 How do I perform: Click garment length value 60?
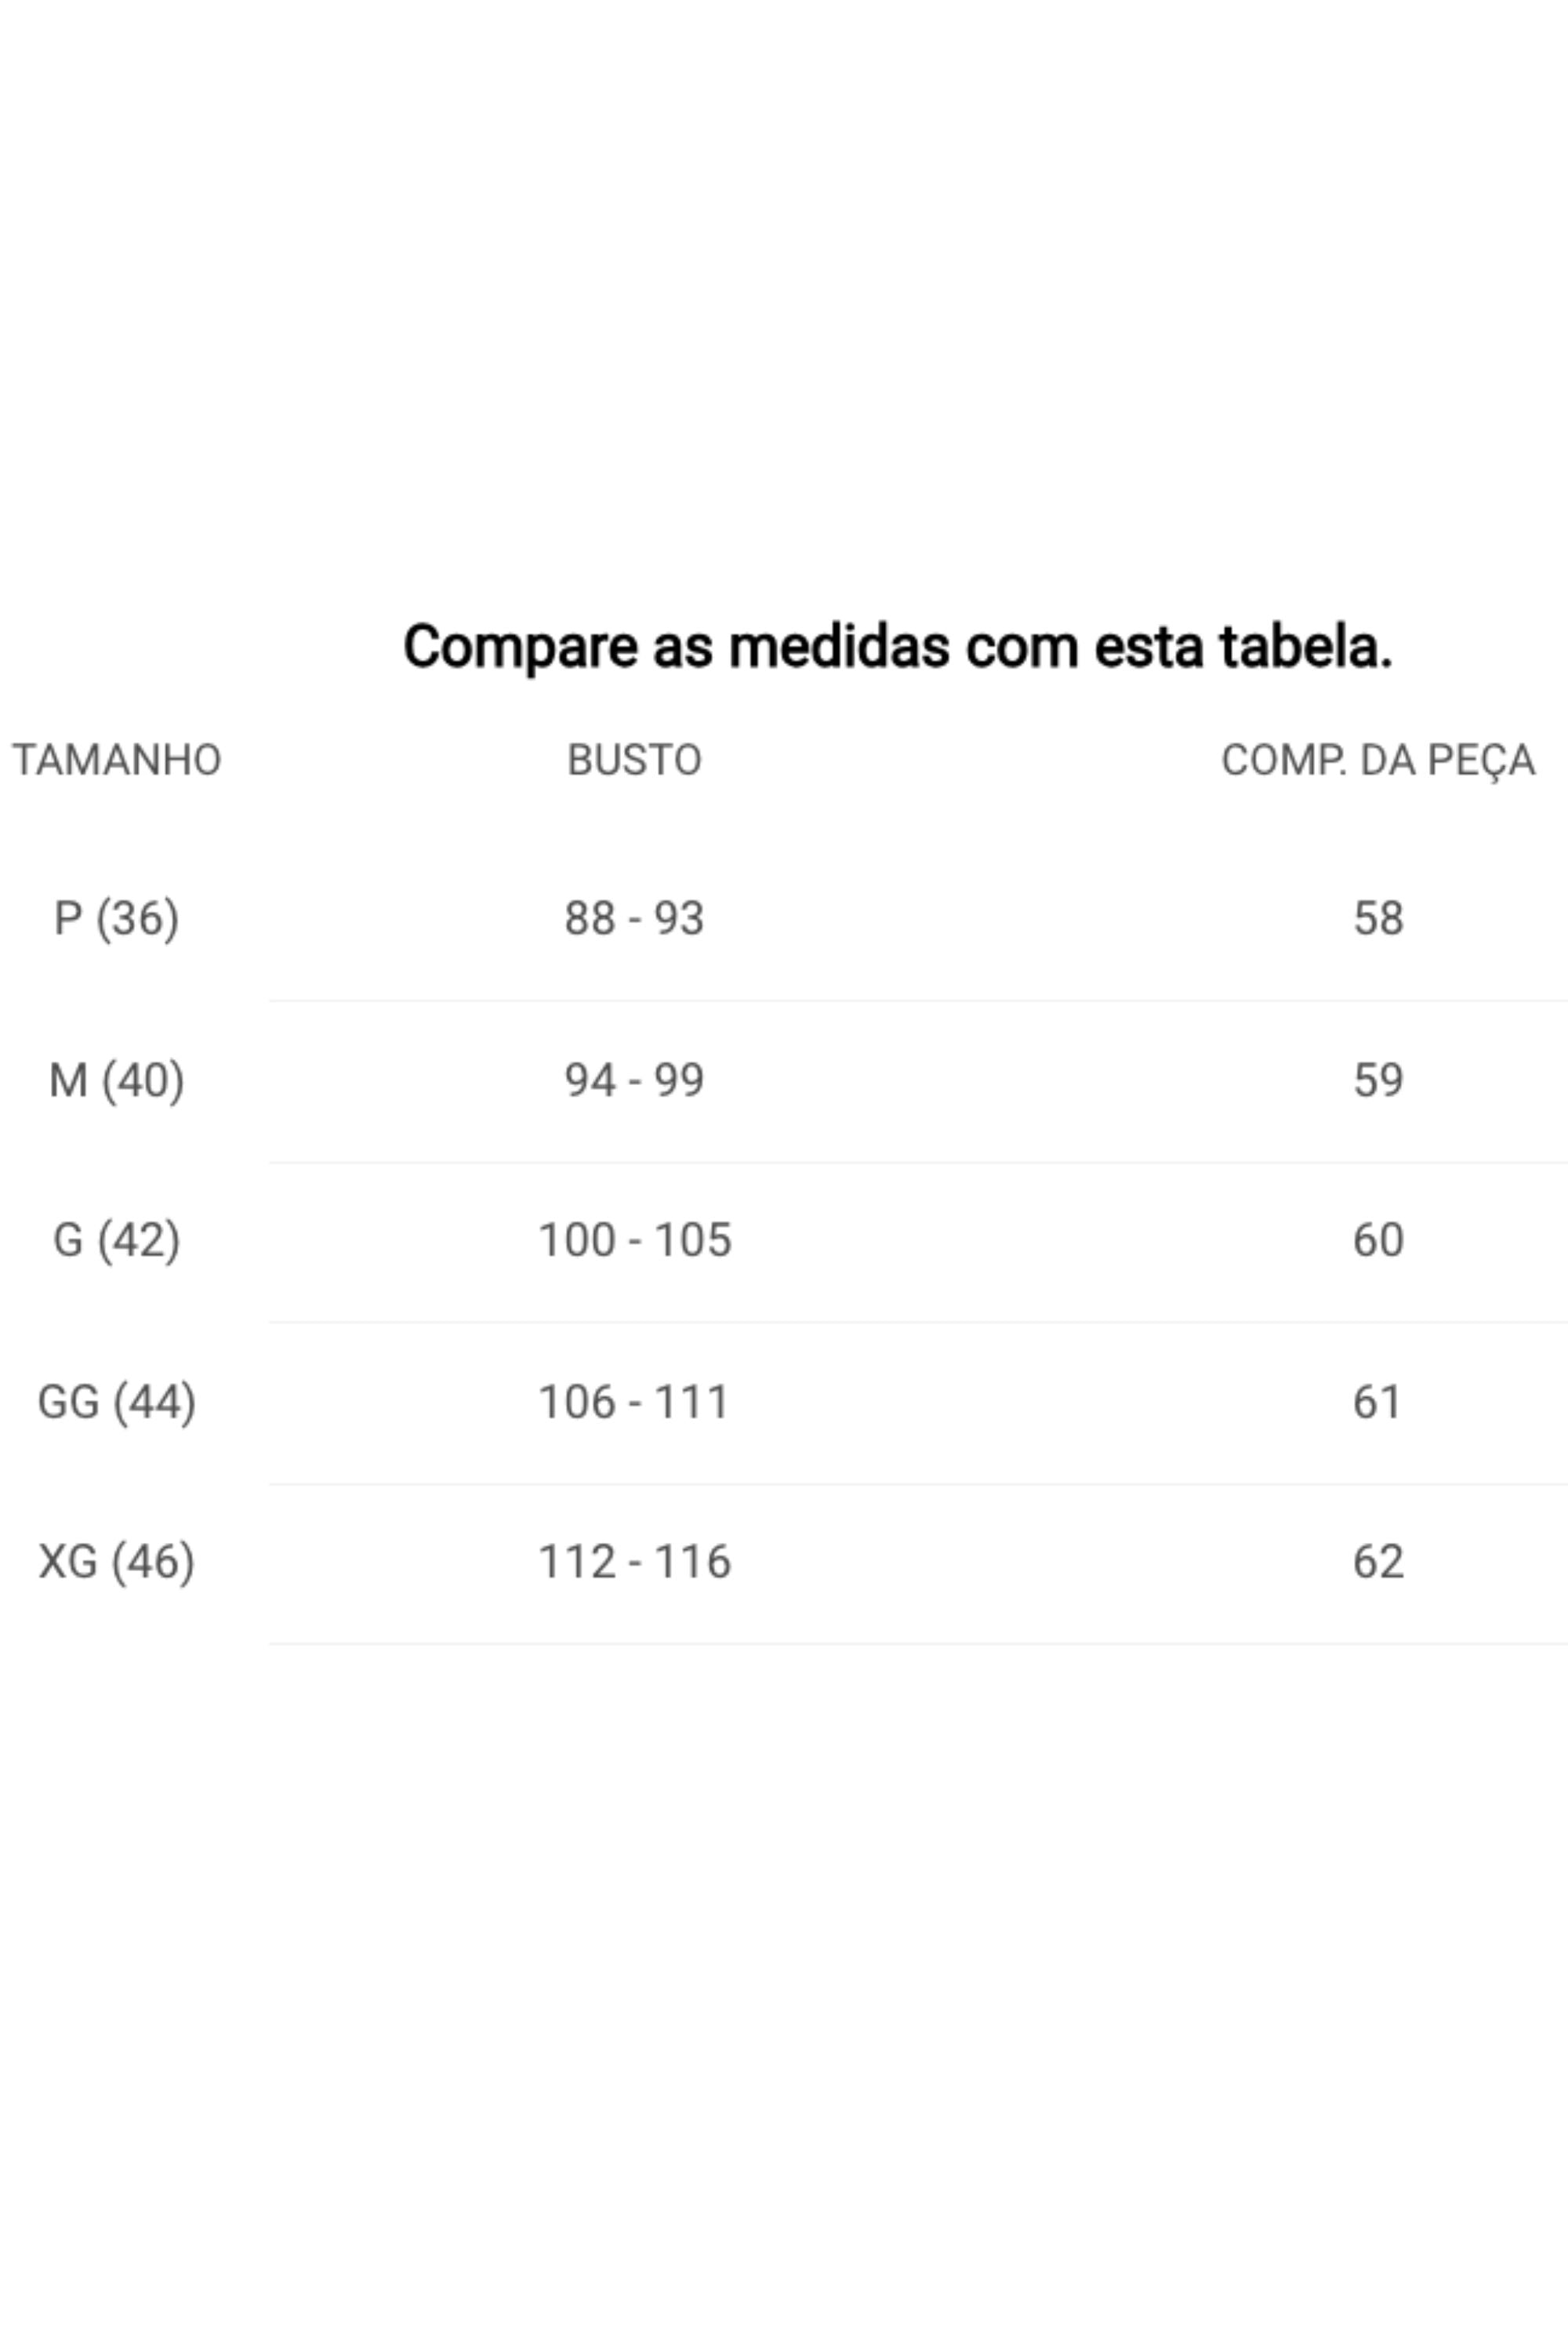pyautogui.click(x=1378, y=1240)
